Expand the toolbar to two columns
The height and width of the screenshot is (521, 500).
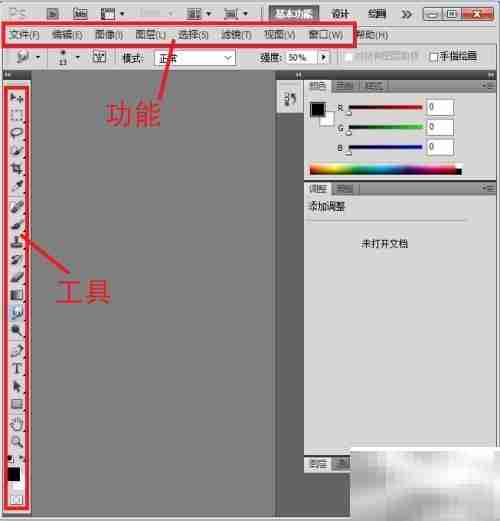tap(7, 75)
